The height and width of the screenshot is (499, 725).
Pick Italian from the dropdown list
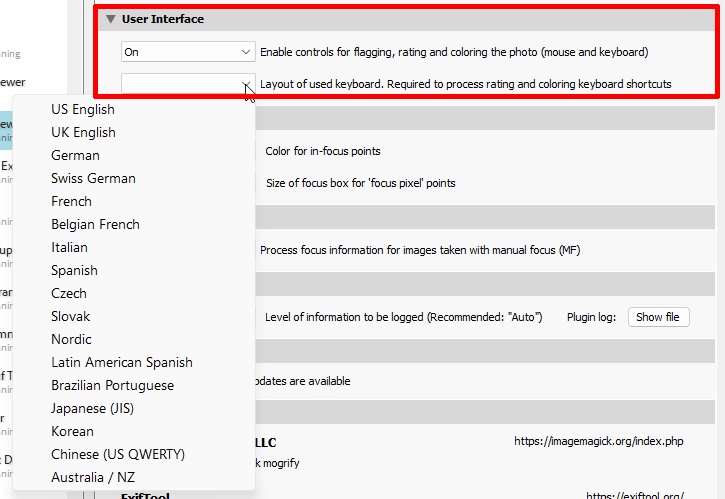tap(69, 247)
